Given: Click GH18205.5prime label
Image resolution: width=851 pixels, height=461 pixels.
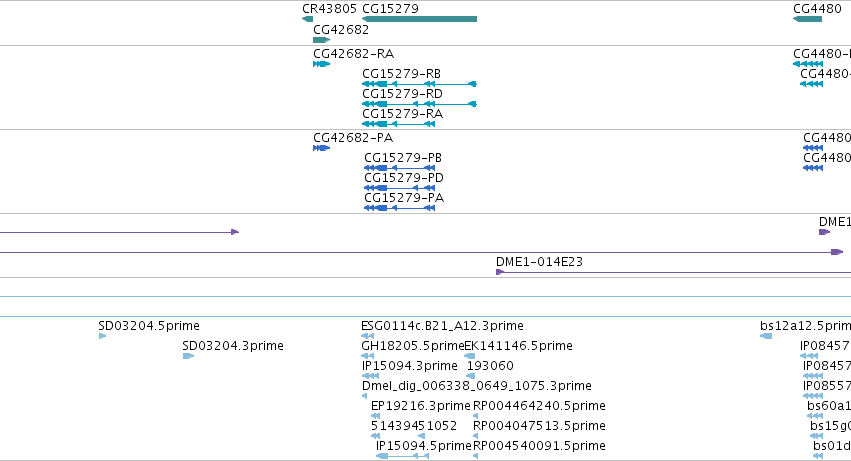Looking at the screenshot, I should pos(412,346).
